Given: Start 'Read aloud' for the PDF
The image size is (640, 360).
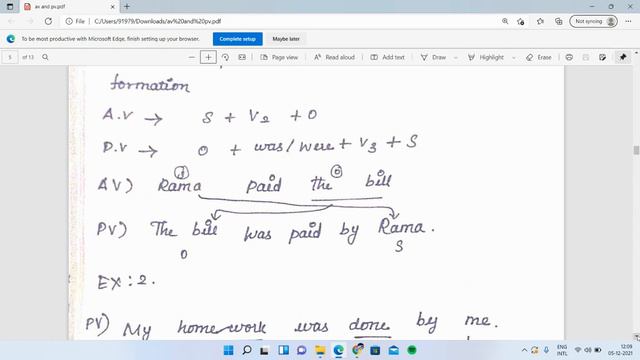Looking at the screenshot, I should [x=334, y=57].
